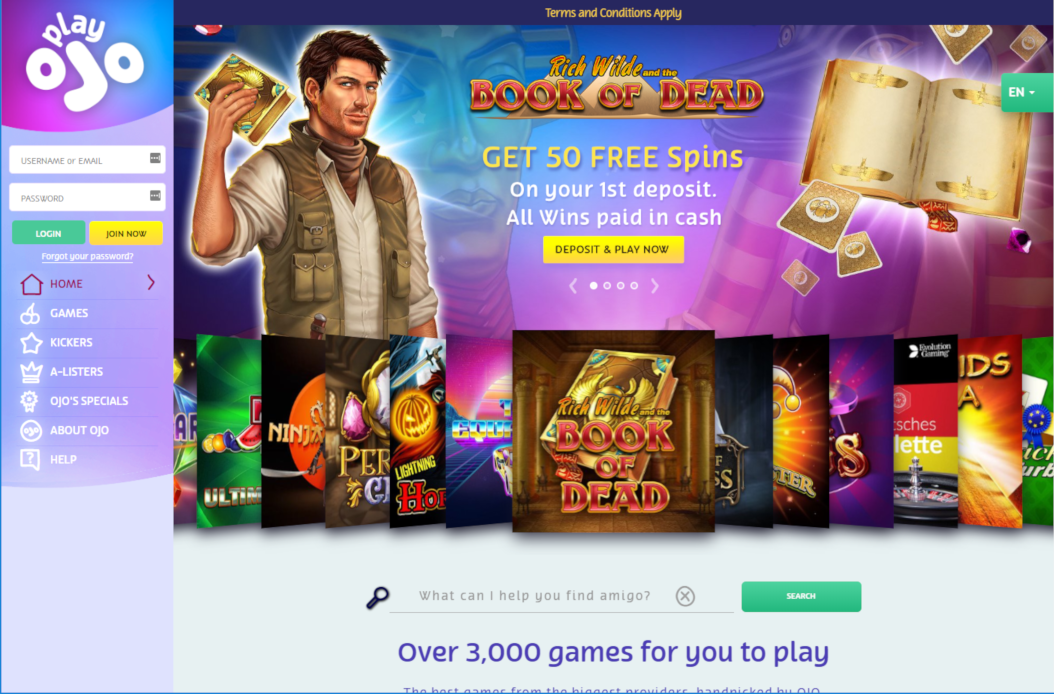Viewport: 1054px width, 694px height.
Task: Click the PlayOJO logo
Action: pos(85,62)
